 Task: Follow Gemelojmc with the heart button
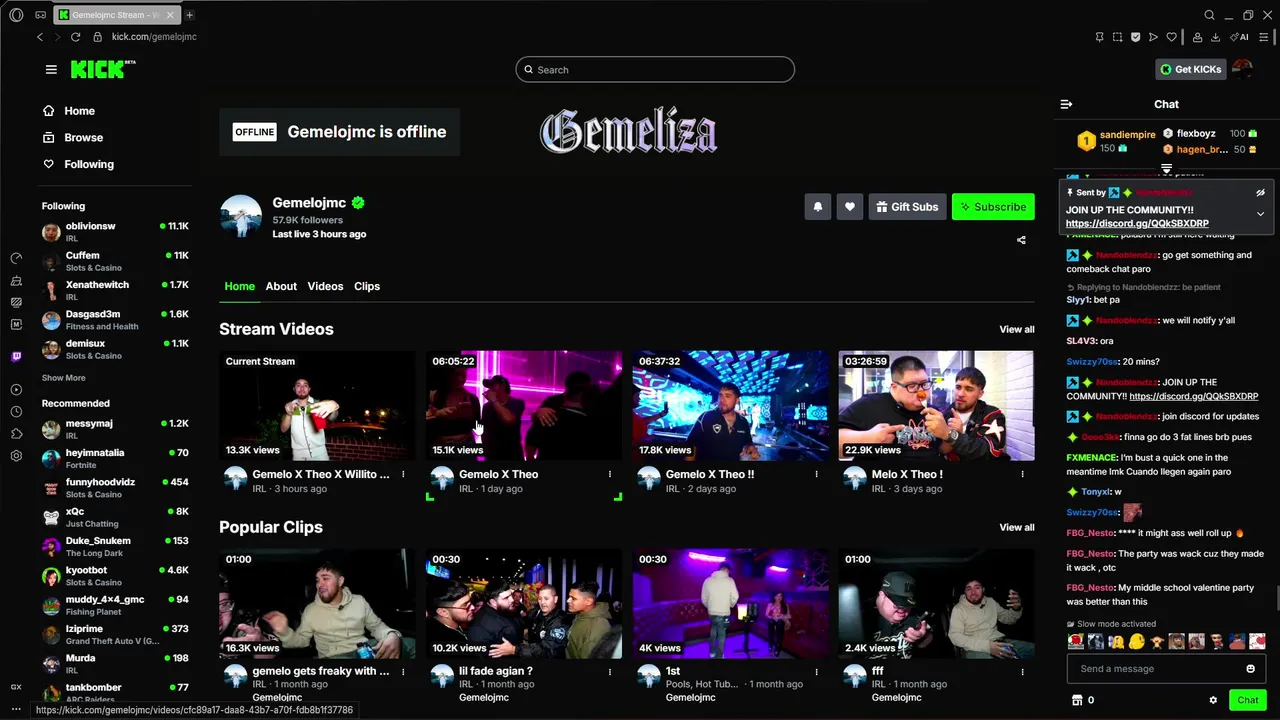coord(850,207)
